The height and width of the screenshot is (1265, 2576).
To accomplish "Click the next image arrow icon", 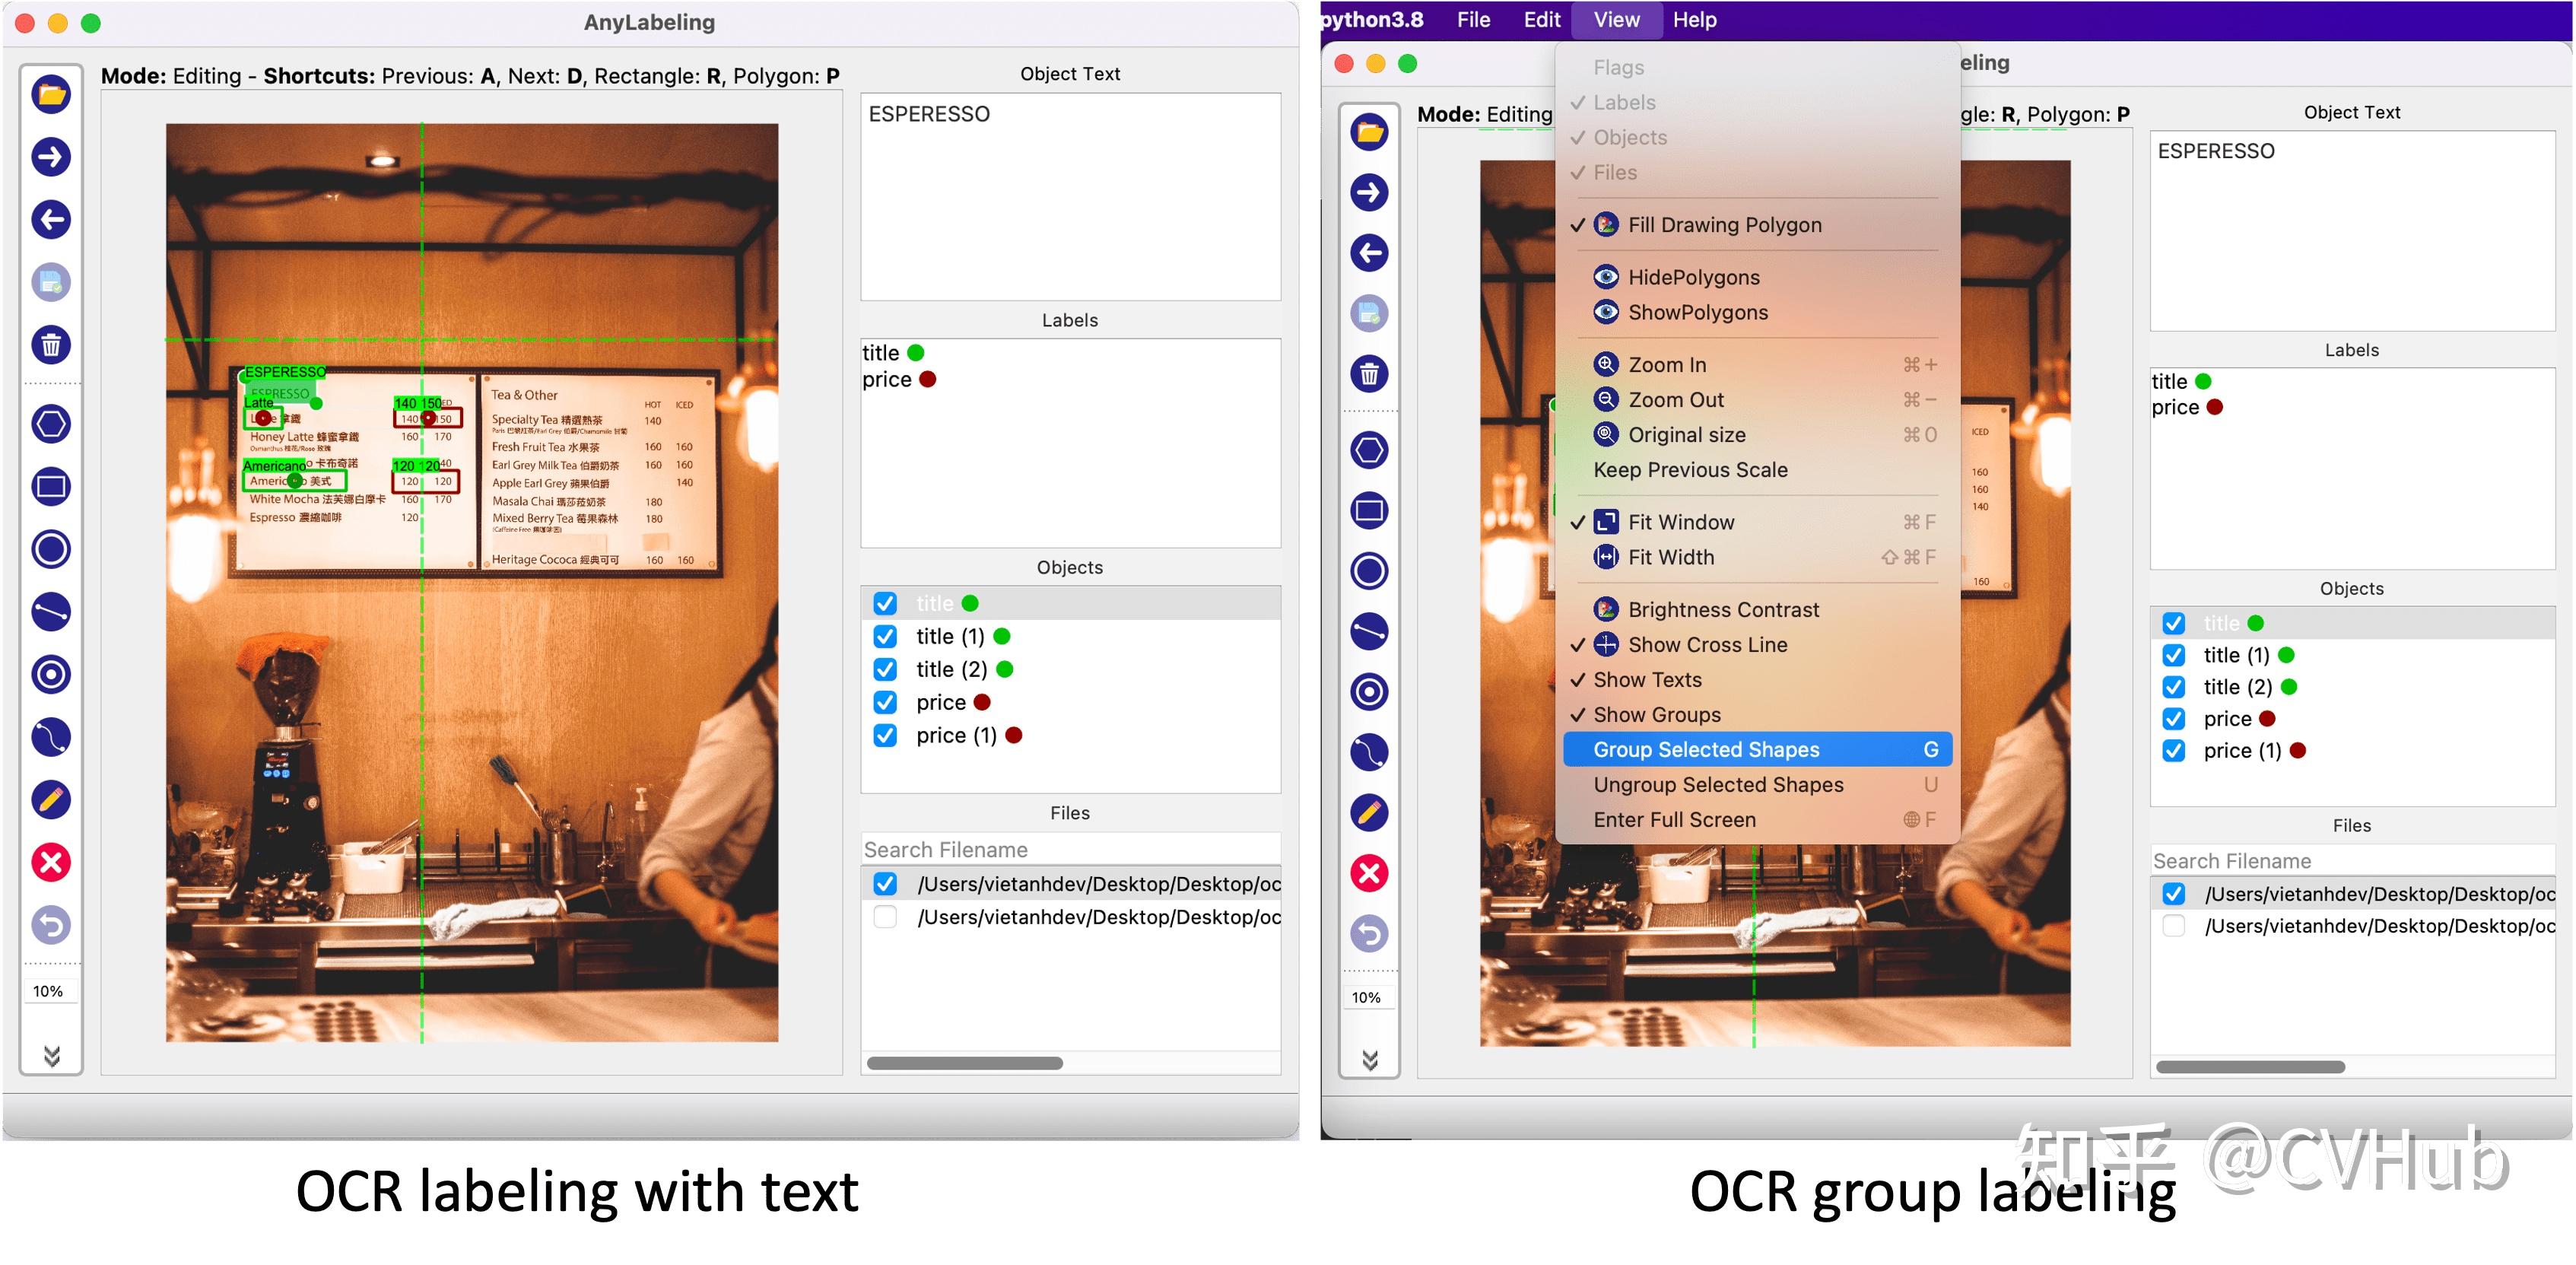I will pos(51,157).
